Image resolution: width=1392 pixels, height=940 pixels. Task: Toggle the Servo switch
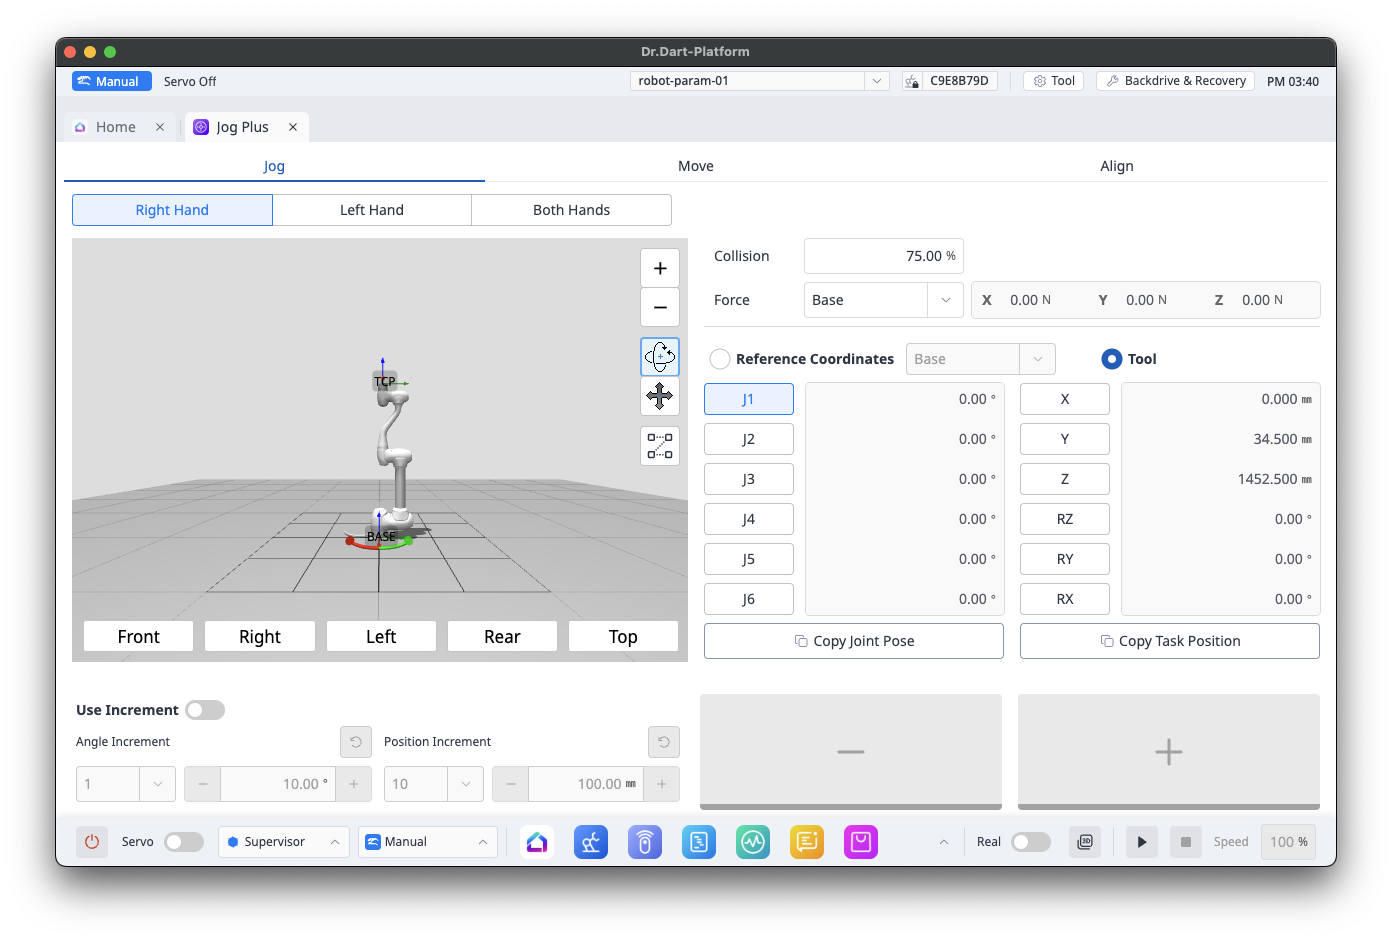click(184, 842)
